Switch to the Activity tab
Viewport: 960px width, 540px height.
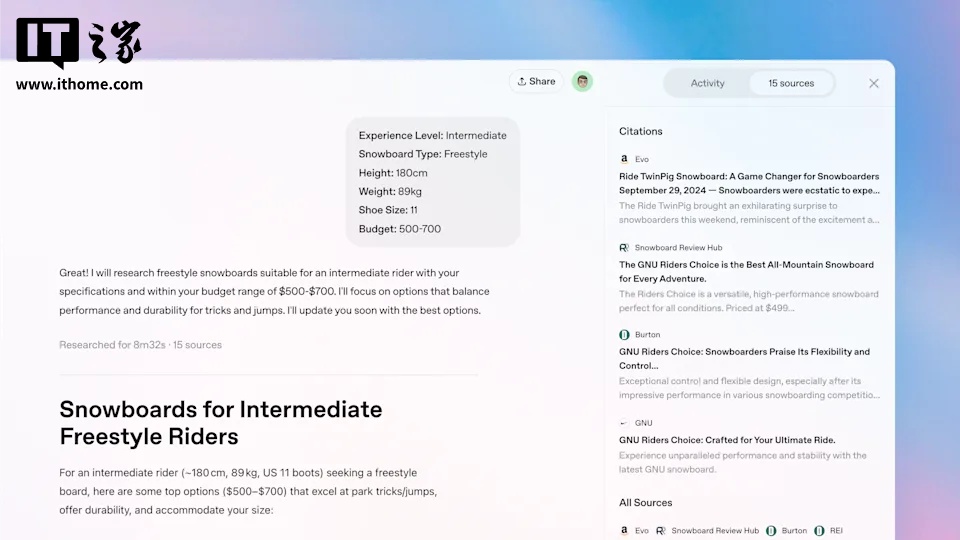pyautogui.click(x=707, y=83)
